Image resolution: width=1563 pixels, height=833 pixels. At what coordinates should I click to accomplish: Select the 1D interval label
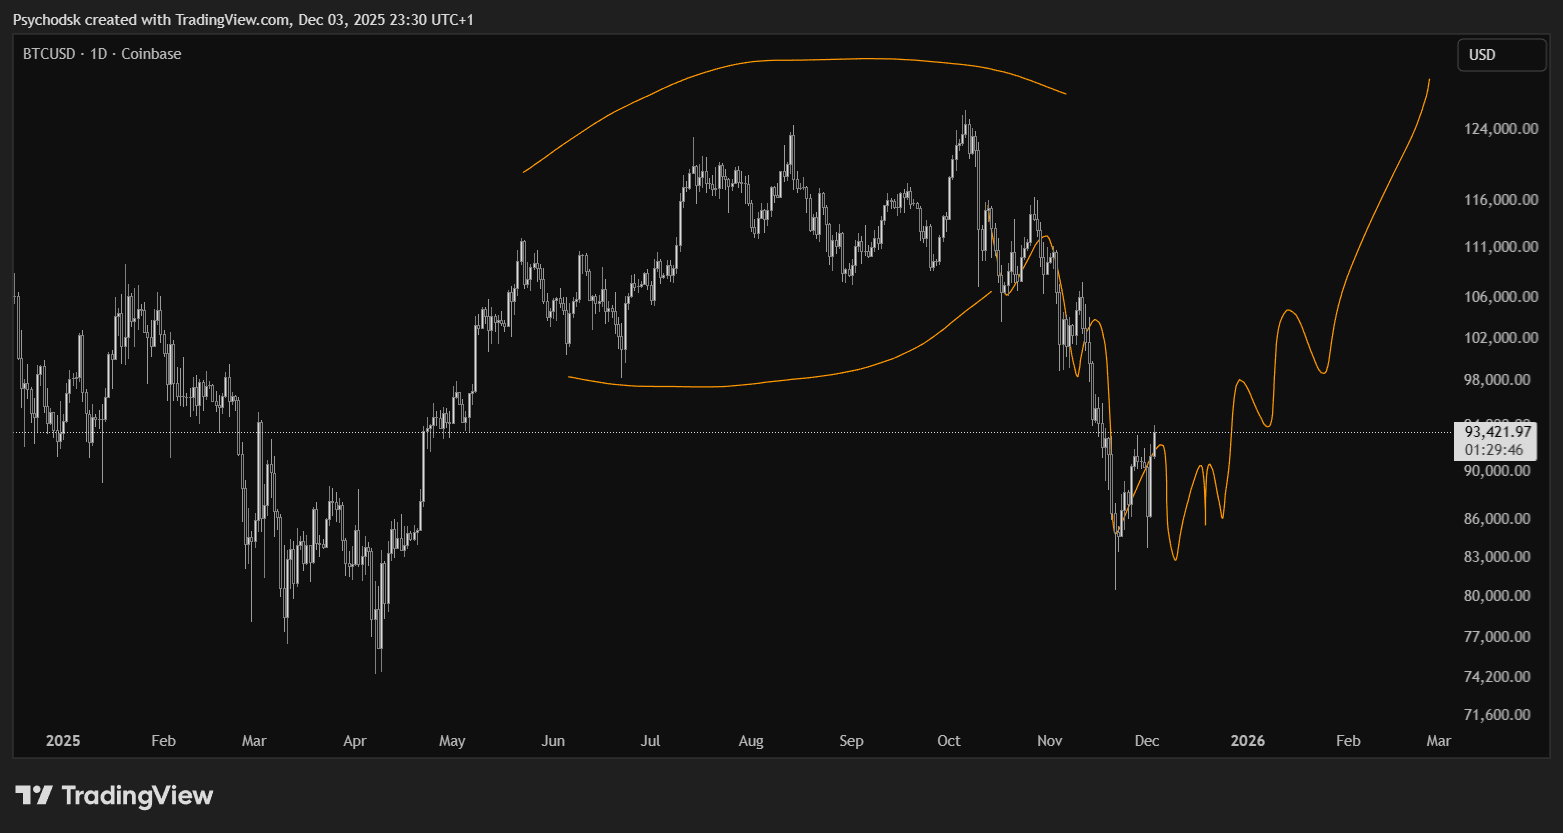(98, 54)
